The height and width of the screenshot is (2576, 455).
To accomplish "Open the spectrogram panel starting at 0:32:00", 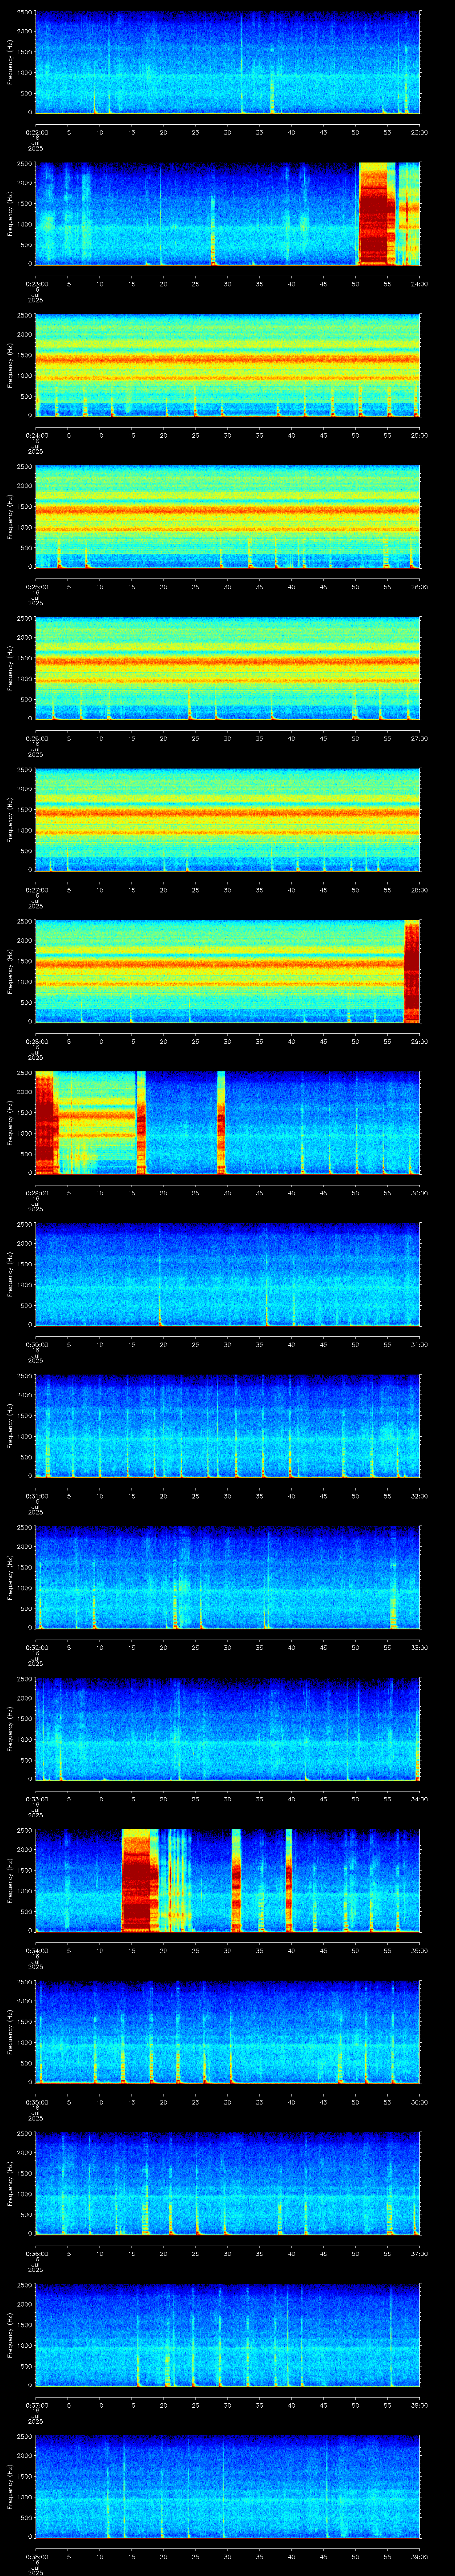I will [x=227, y=1577].
